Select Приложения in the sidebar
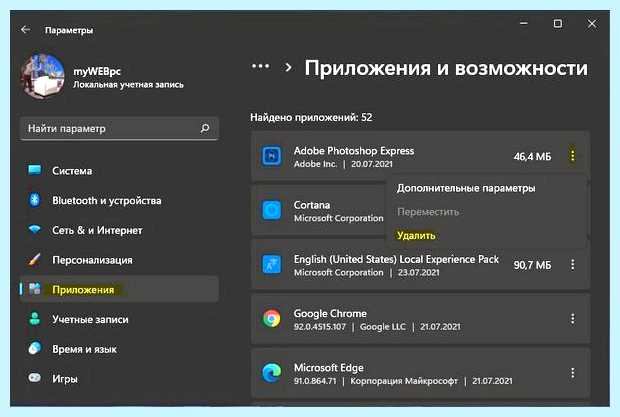620x417 pixels. 119,289
